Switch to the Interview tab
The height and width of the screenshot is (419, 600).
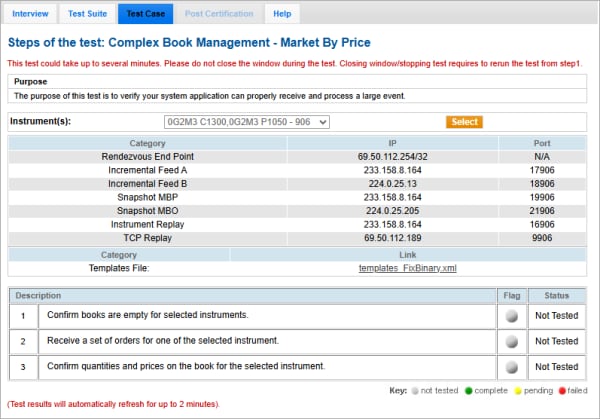pos(30,14)
